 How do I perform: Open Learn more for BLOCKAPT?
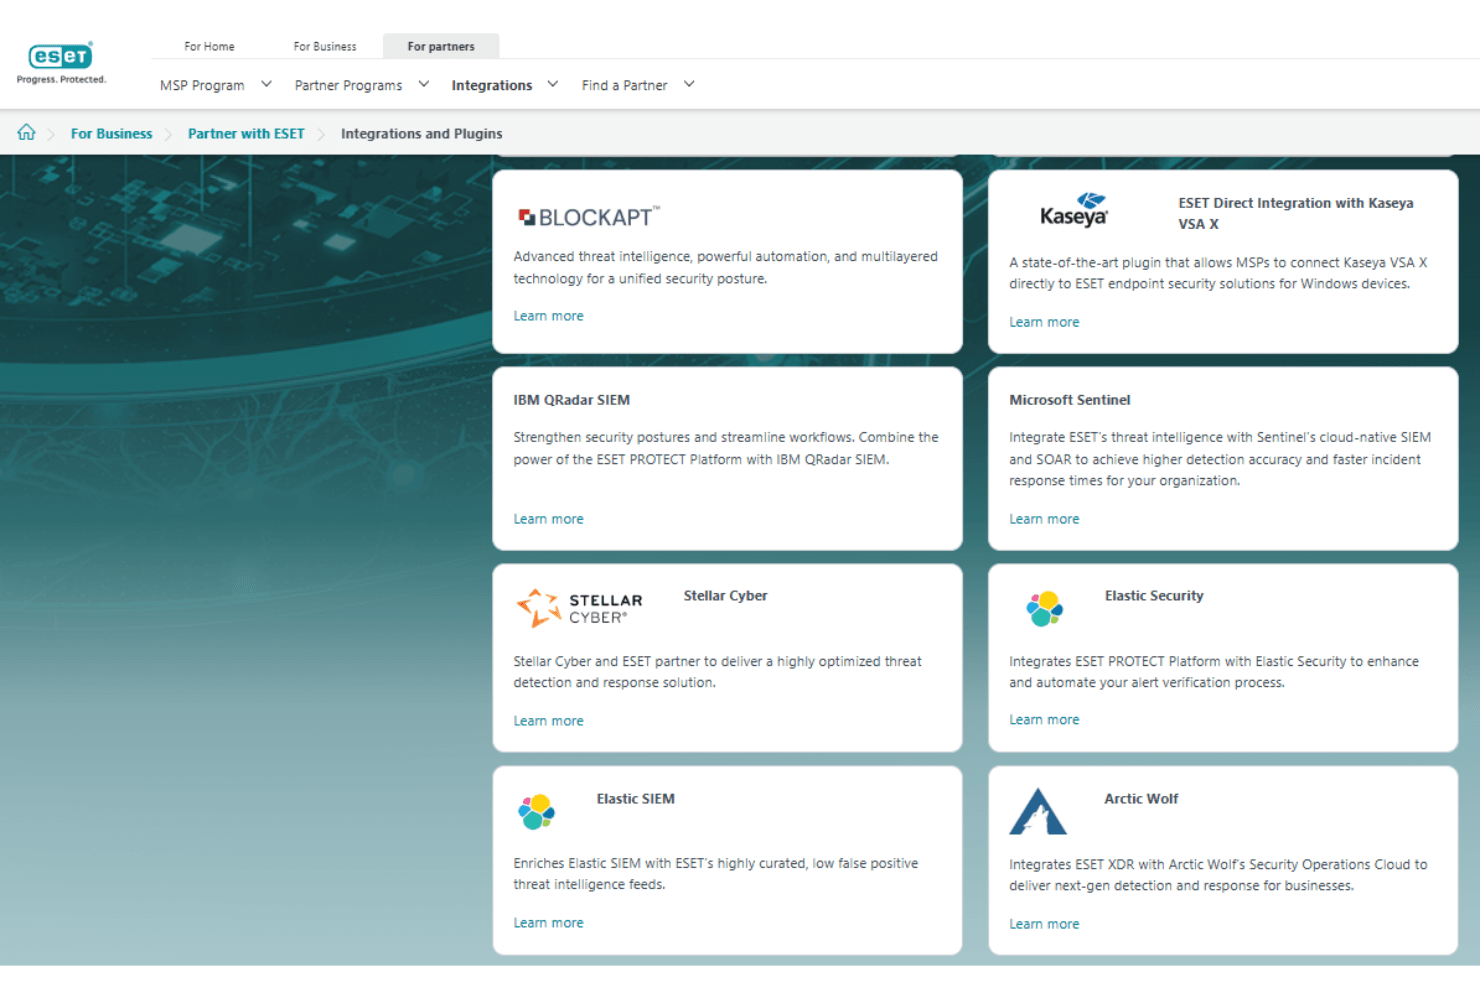click(x=548, y=316)
